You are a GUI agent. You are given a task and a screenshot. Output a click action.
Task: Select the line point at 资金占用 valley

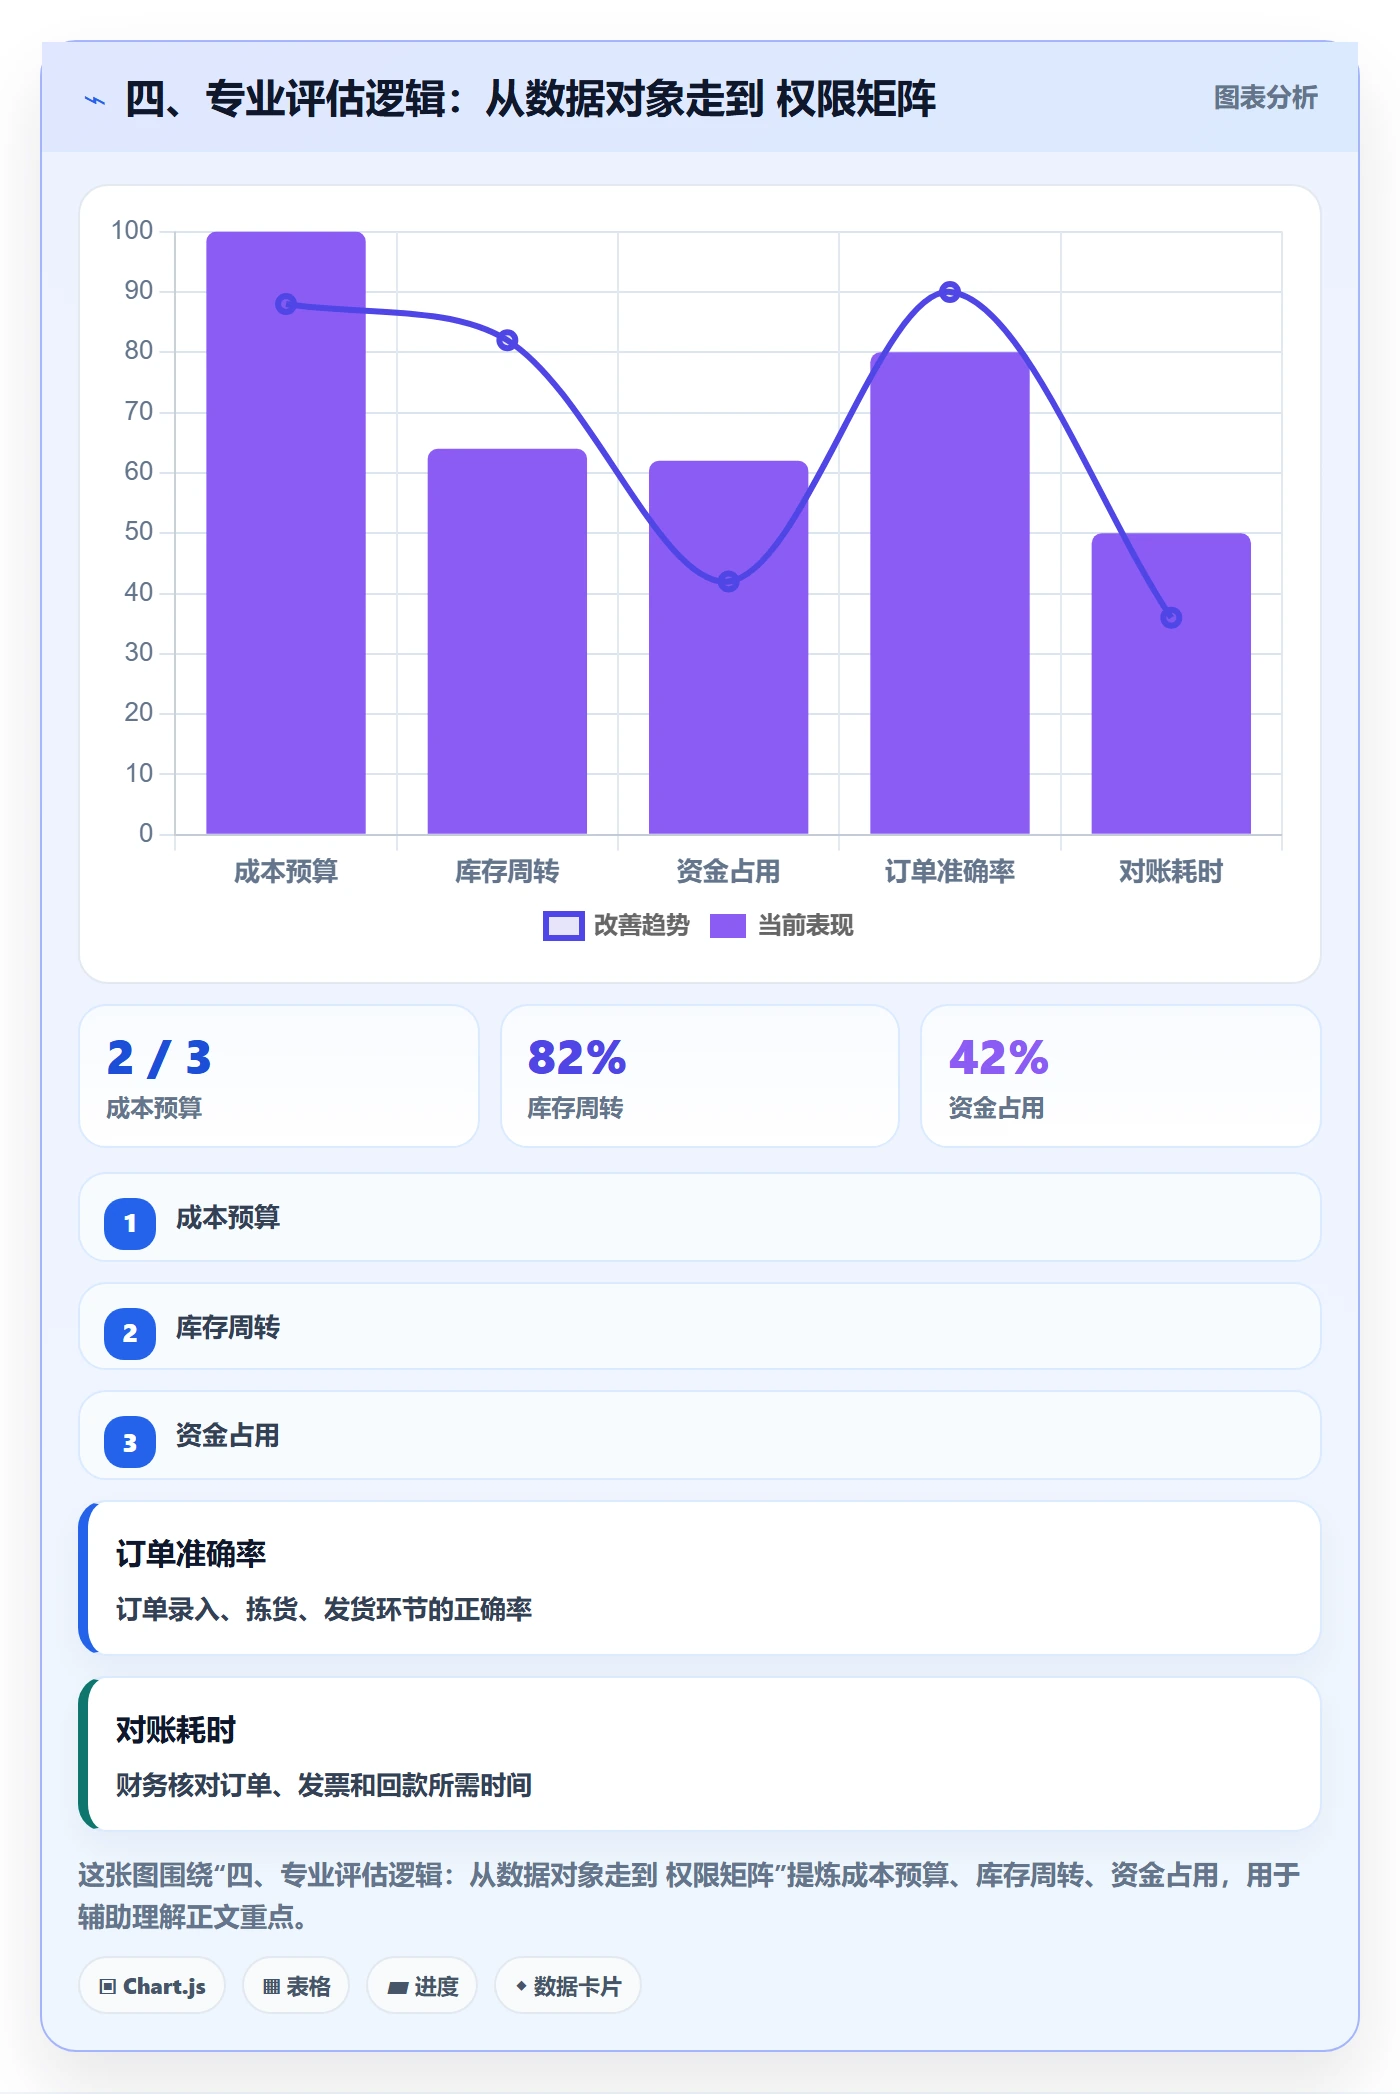point(728,581)
